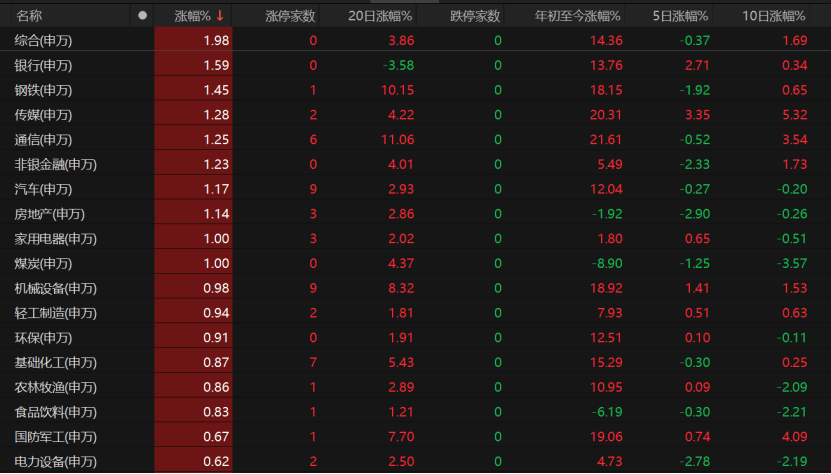Screen dimensions: 831x474
Task: Click the 1.28 涨幅 cell for 传媒
Action: pyautogui.click(x=193, y=115)
